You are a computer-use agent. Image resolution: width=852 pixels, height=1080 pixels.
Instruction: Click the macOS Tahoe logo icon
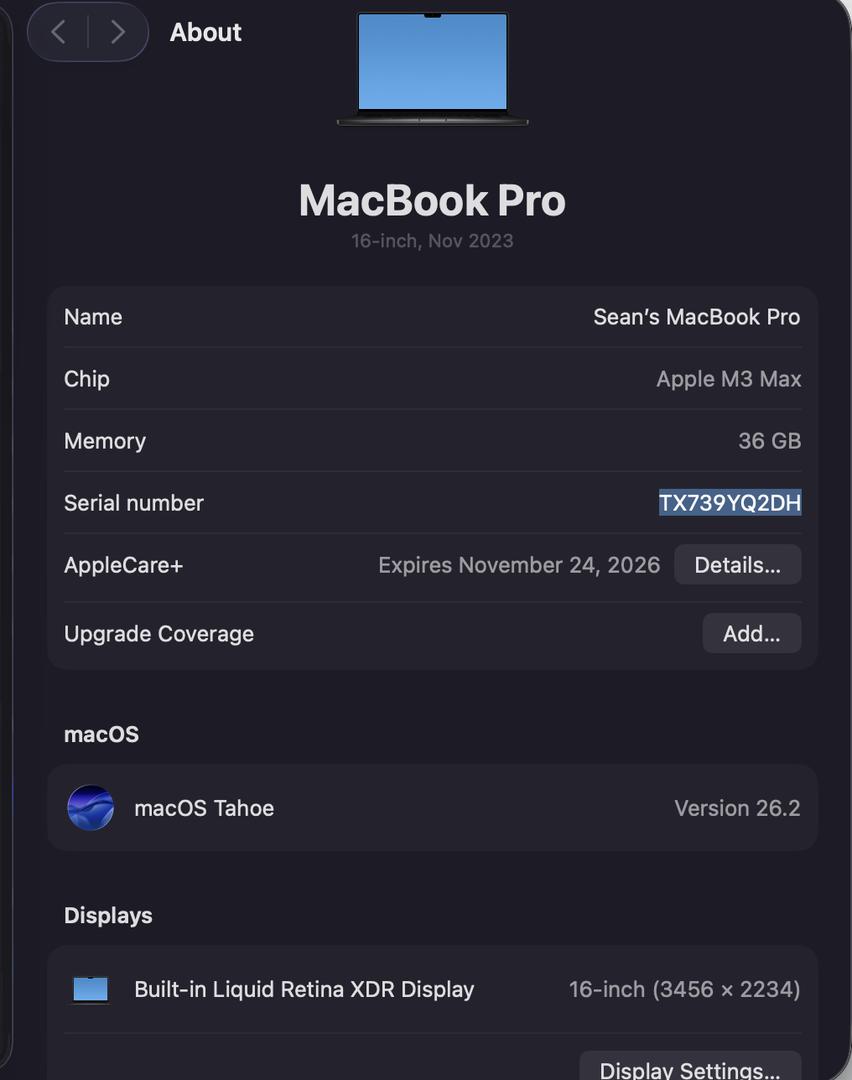tap(90, 808)
